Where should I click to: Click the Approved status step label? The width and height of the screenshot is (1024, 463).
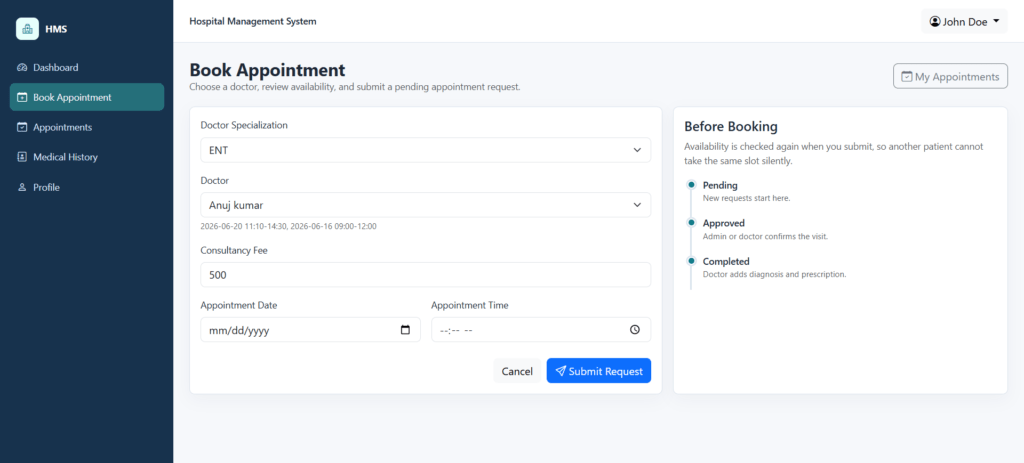point(724,223)
